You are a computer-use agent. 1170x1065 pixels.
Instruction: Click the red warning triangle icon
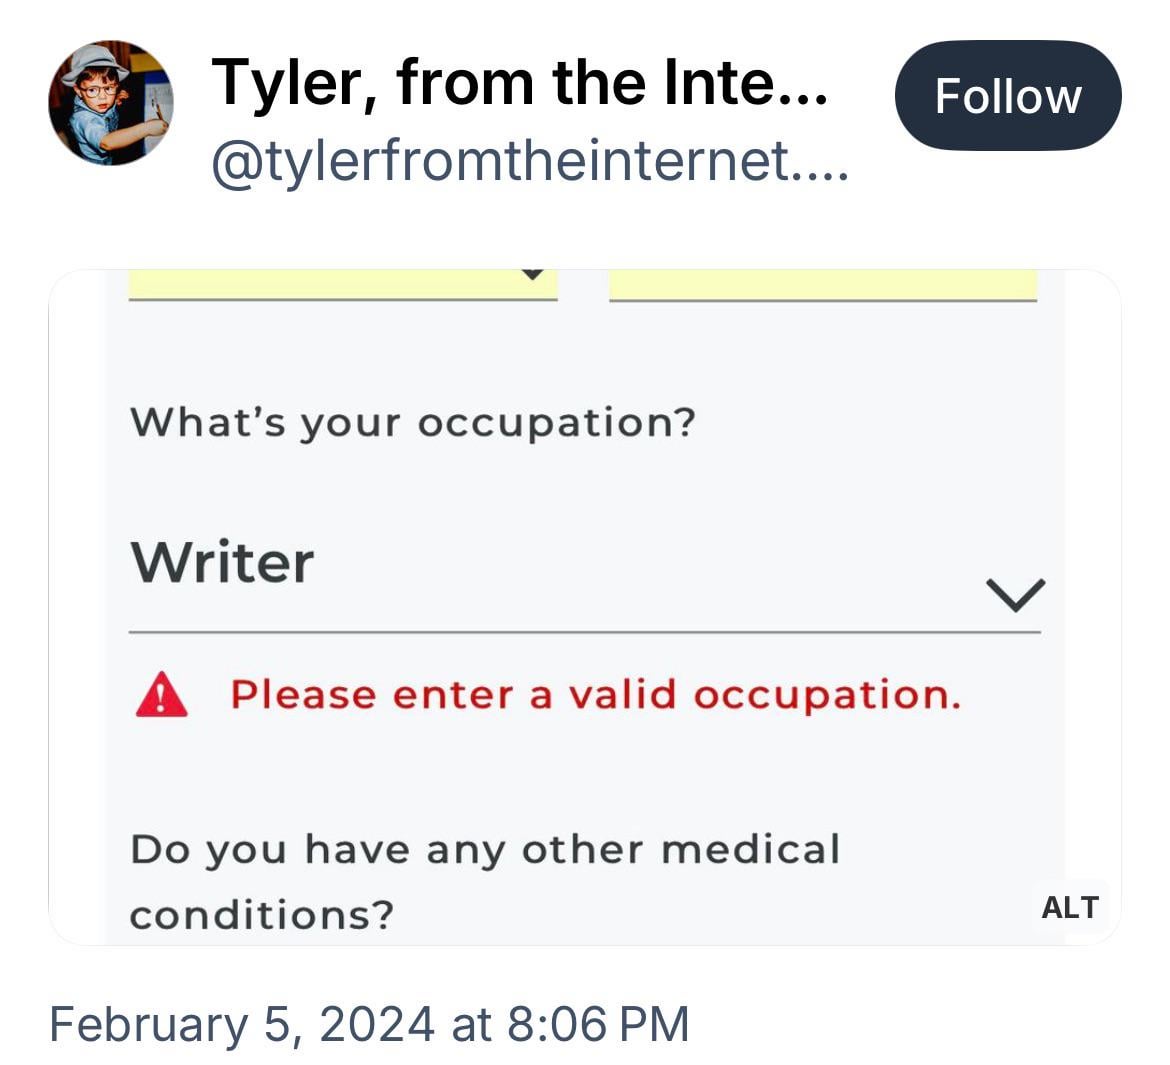tap(161, 696)
